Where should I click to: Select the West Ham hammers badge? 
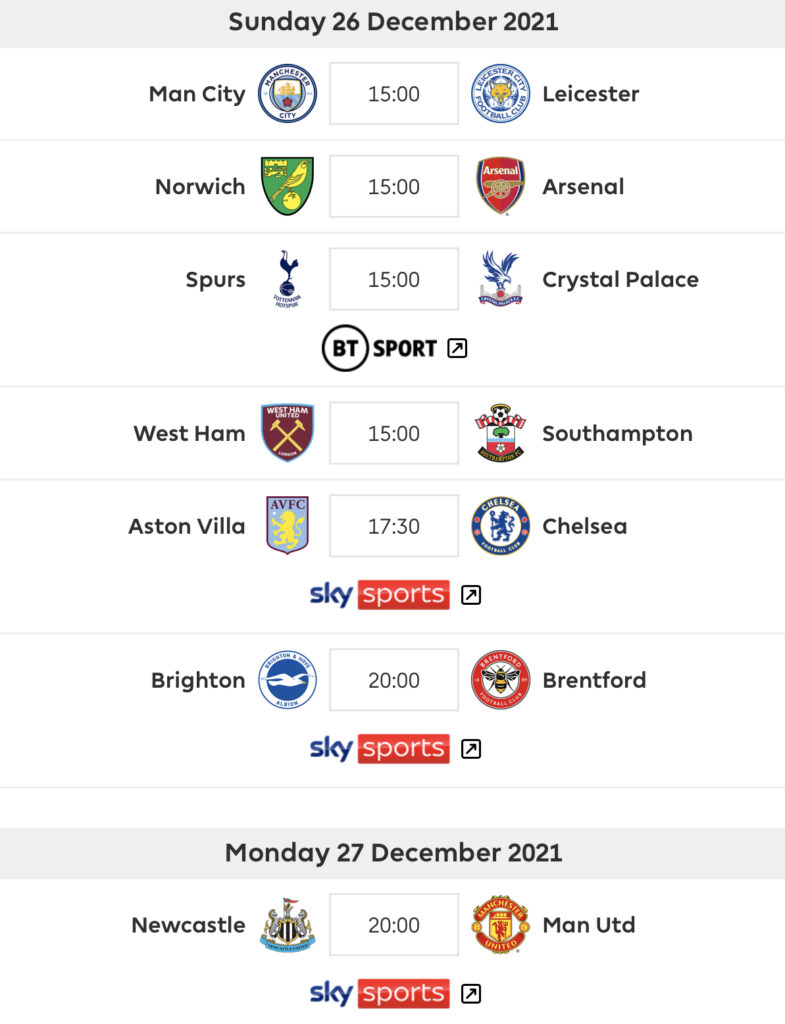click(287, 433)
